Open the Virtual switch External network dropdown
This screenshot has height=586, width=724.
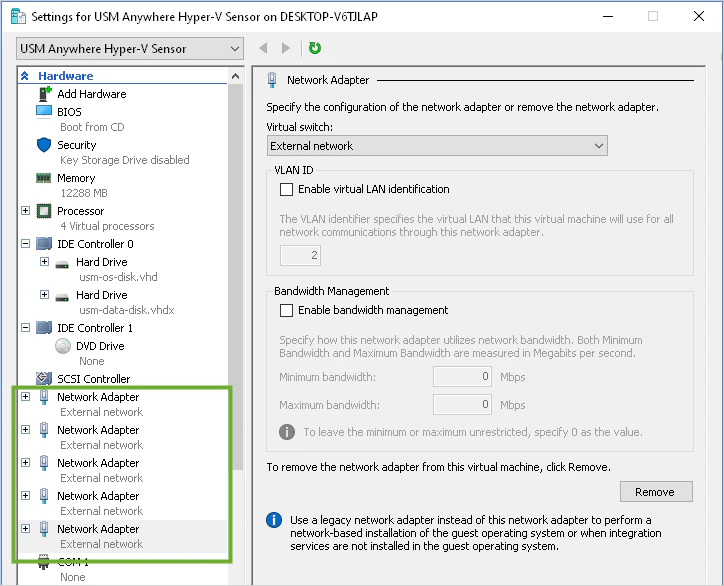tap(437, 146)
